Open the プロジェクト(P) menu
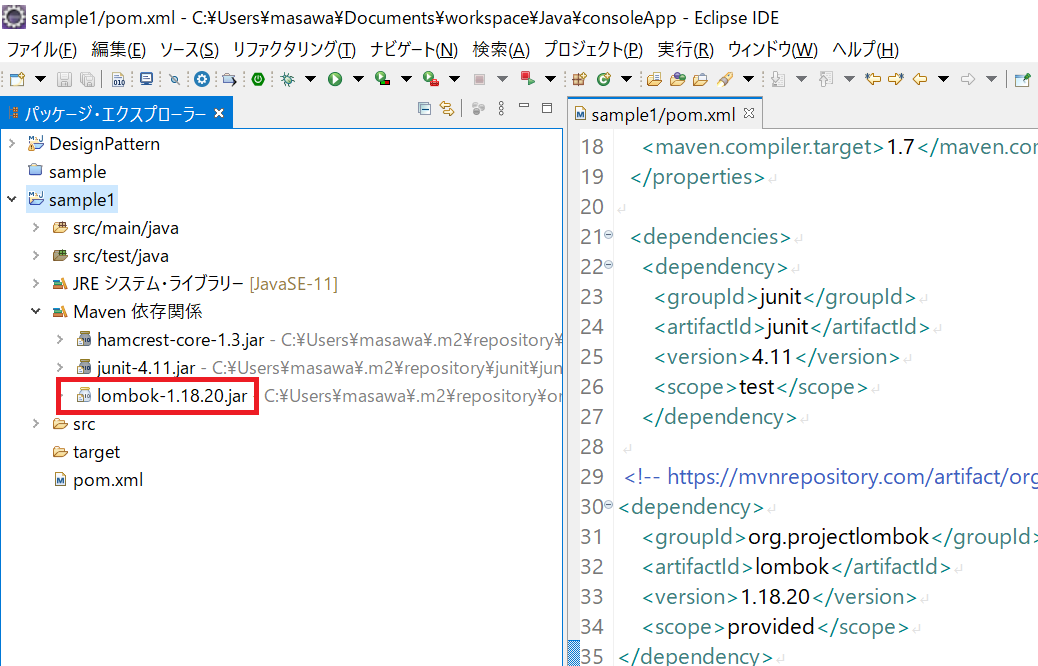 (593, 50)
